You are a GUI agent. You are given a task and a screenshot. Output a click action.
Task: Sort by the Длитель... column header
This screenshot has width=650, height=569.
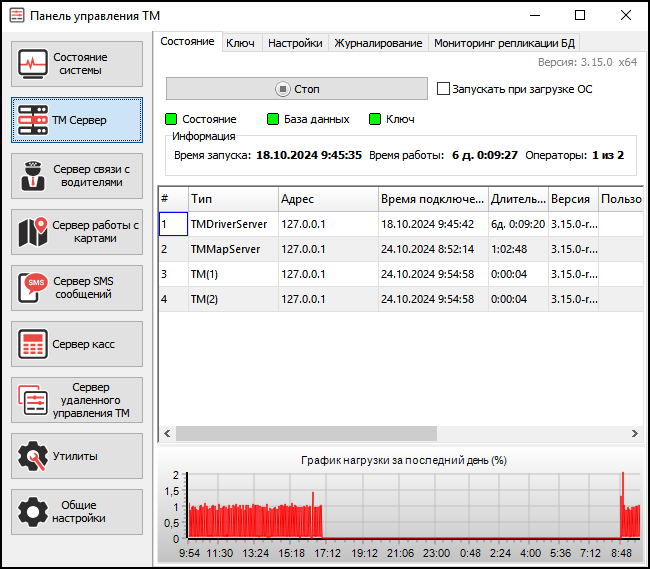click(x=518, y=199)
